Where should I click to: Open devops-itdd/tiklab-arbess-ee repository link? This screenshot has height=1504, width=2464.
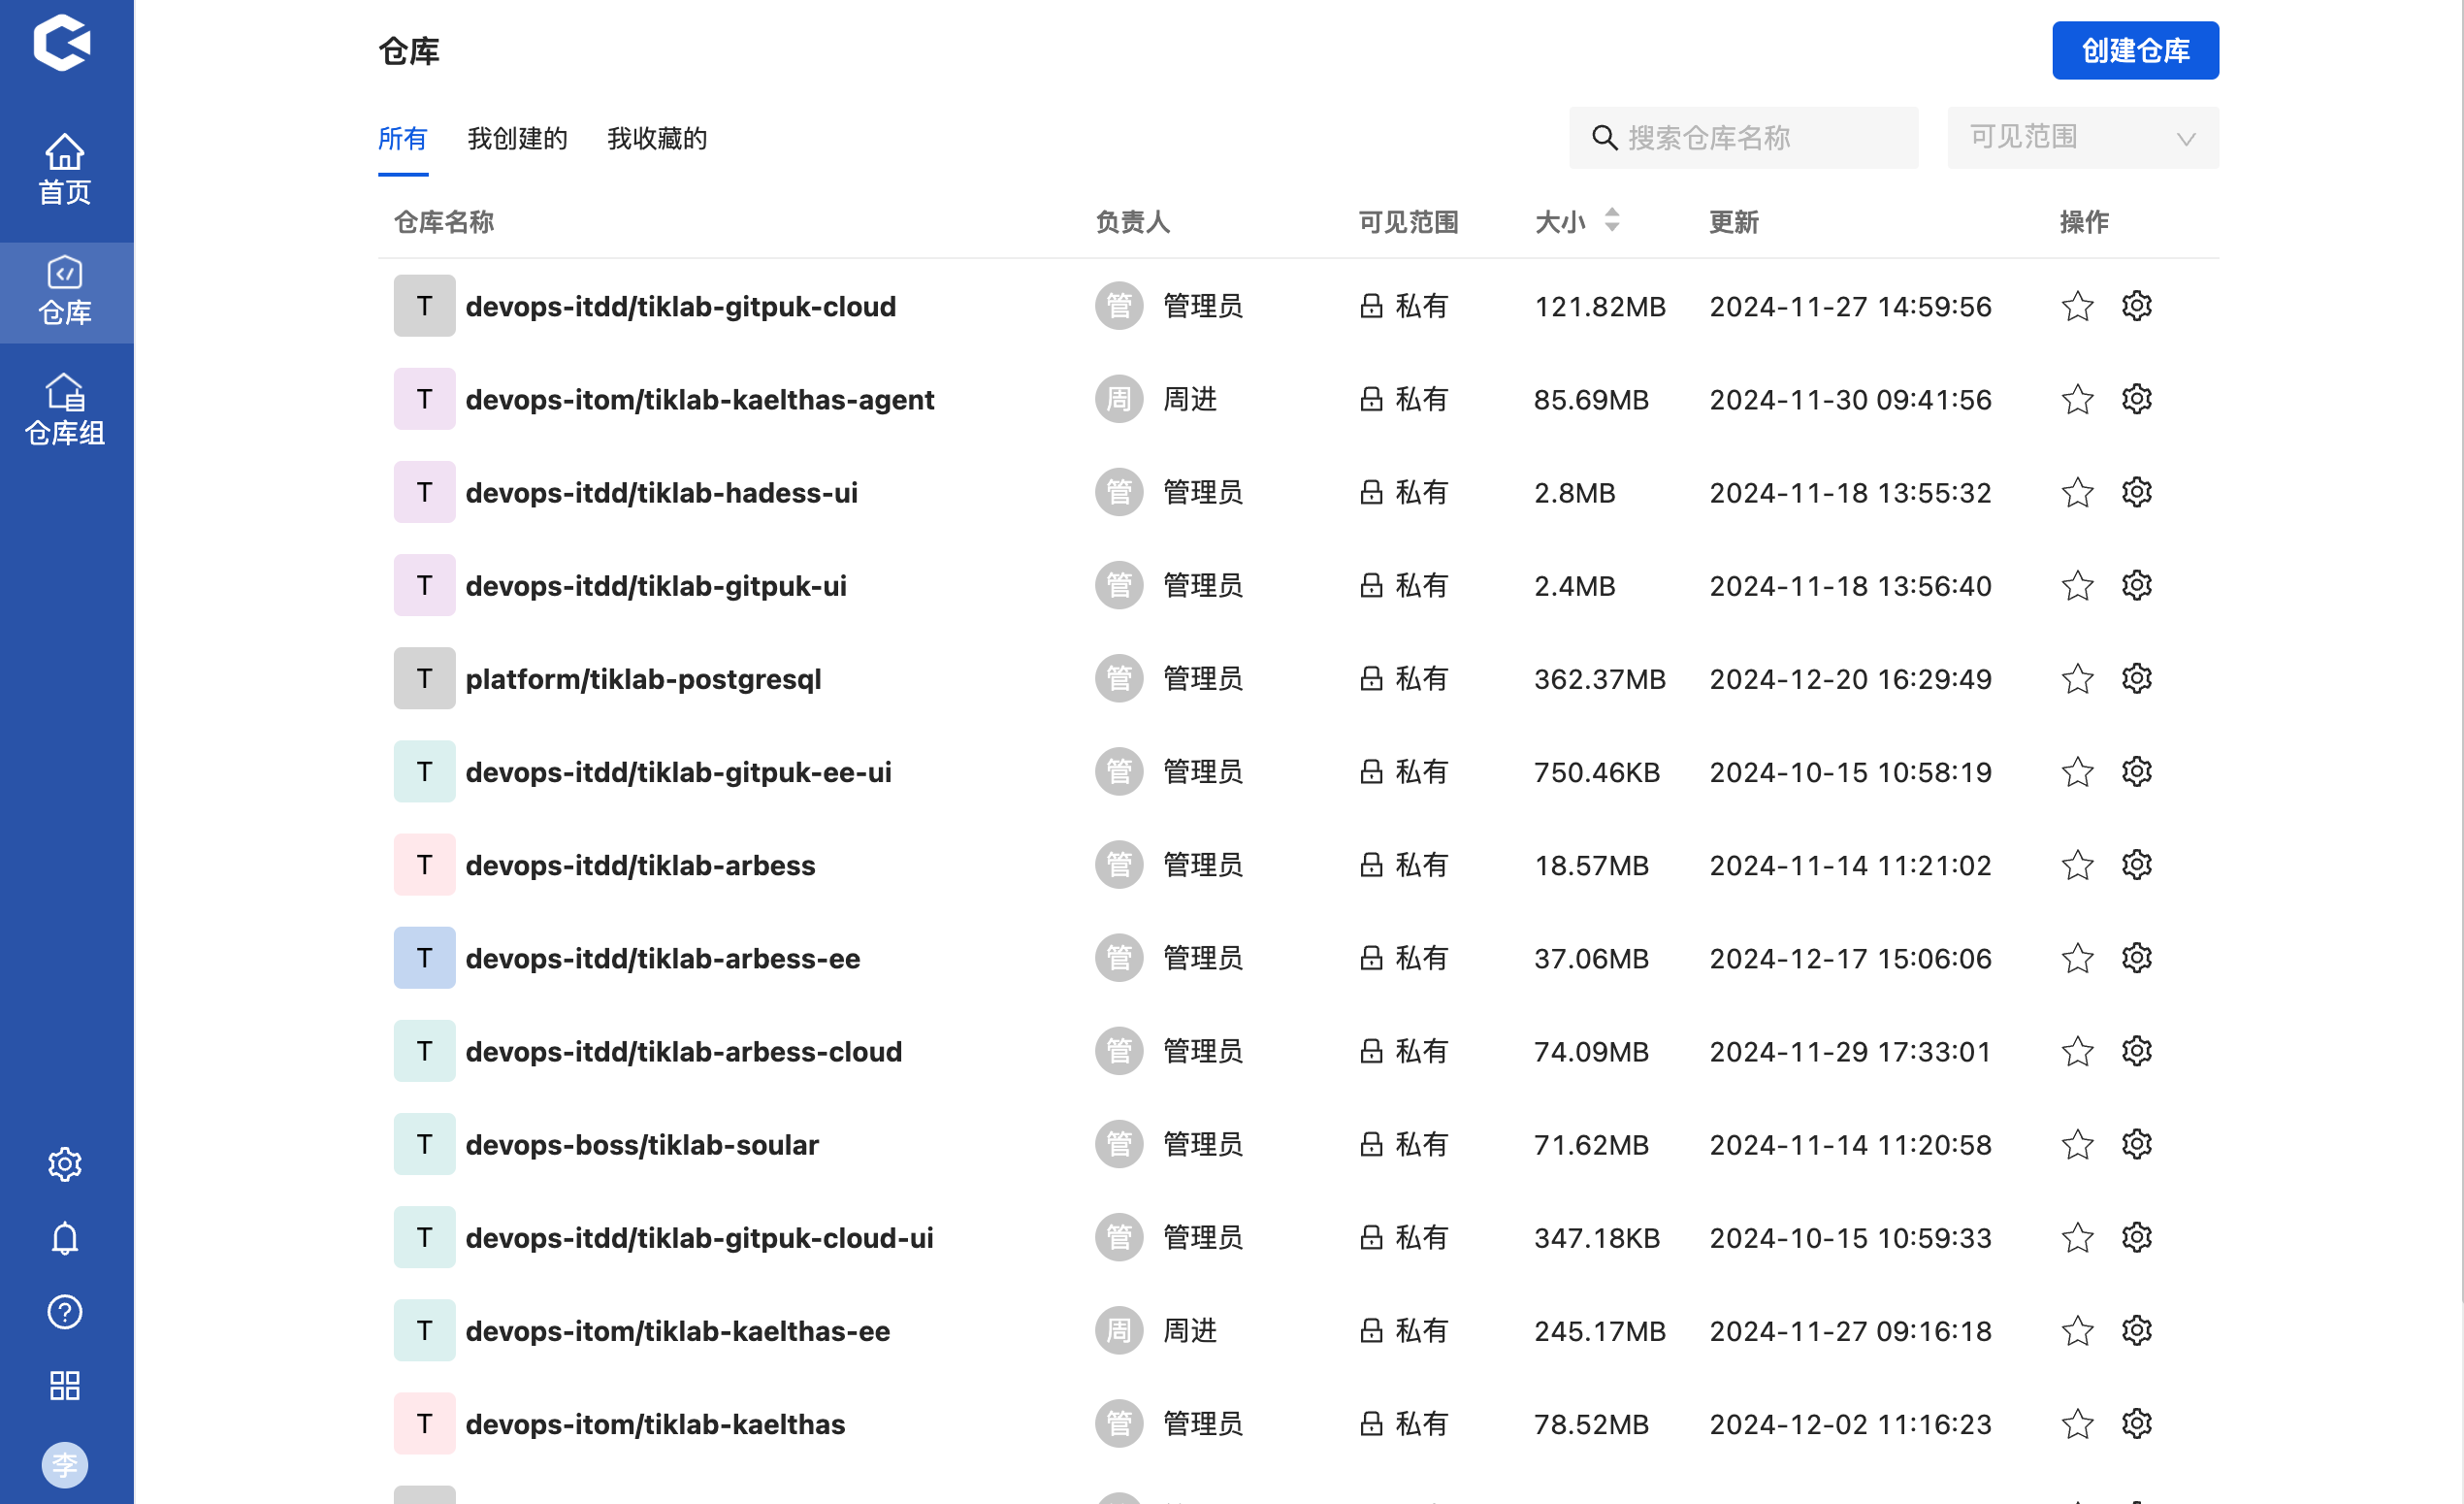662,958
